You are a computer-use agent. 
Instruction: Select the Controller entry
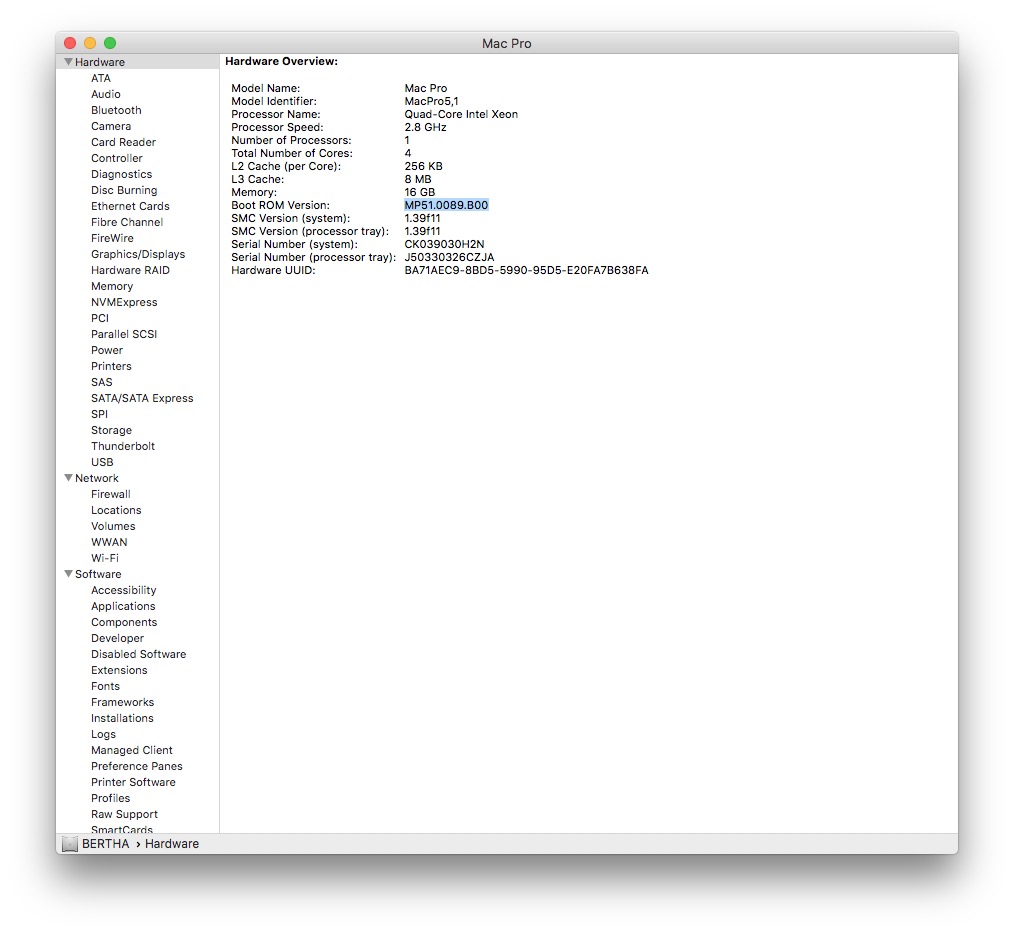(x=116, y=158)
